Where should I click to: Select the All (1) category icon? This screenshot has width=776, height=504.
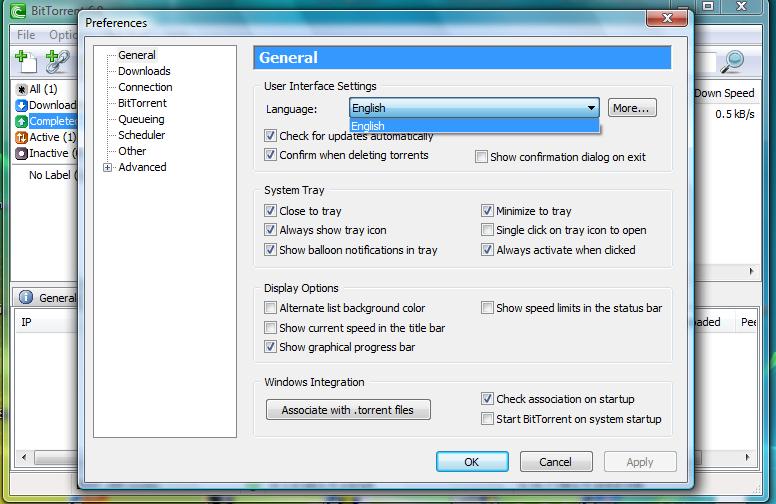21,89
